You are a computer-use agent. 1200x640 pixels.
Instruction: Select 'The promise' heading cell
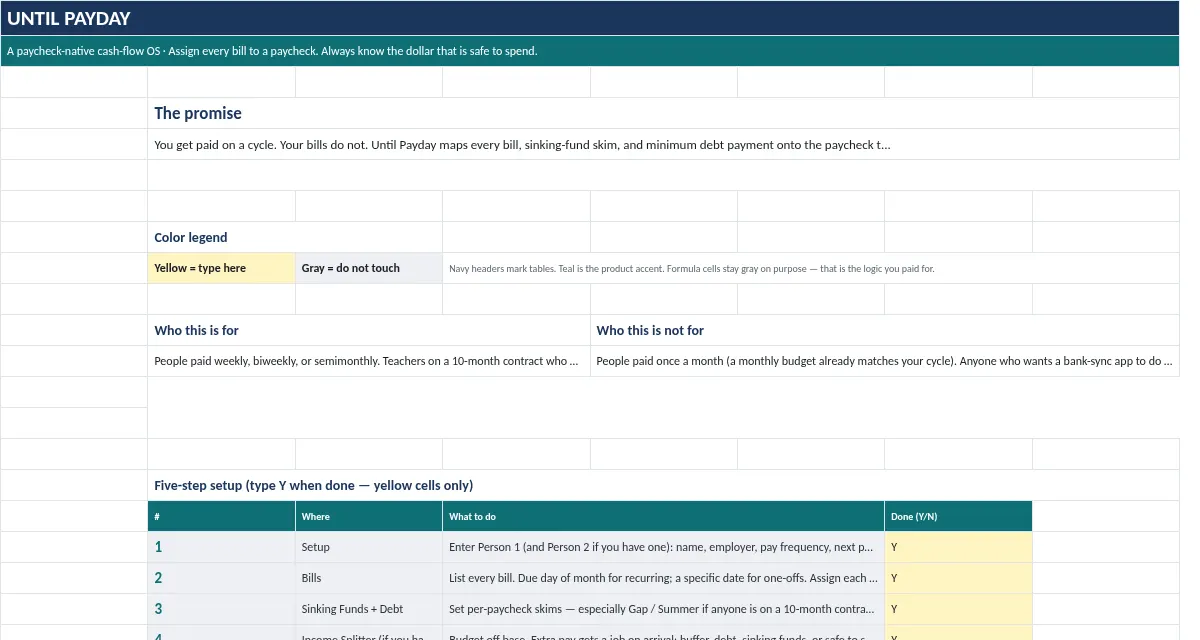click(x=664, y=113)
